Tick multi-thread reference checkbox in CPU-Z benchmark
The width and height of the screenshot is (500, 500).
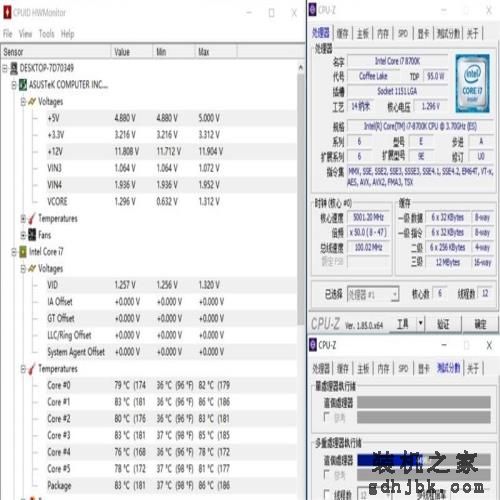coord(327,474)
